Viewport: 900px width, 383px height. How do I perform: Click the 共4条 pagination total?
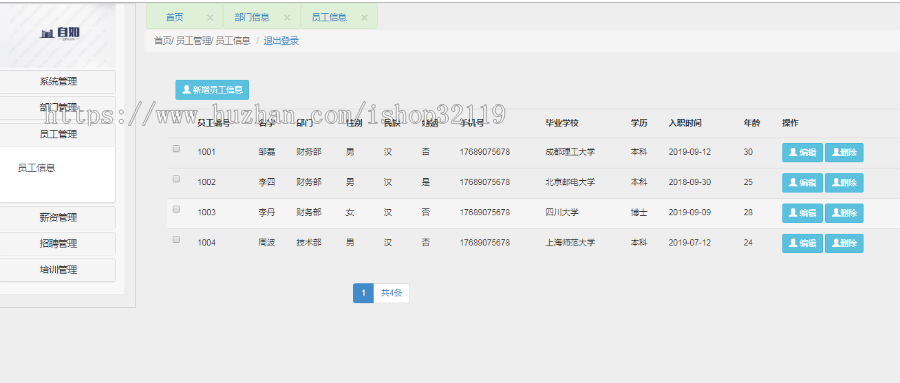[391, 293]
